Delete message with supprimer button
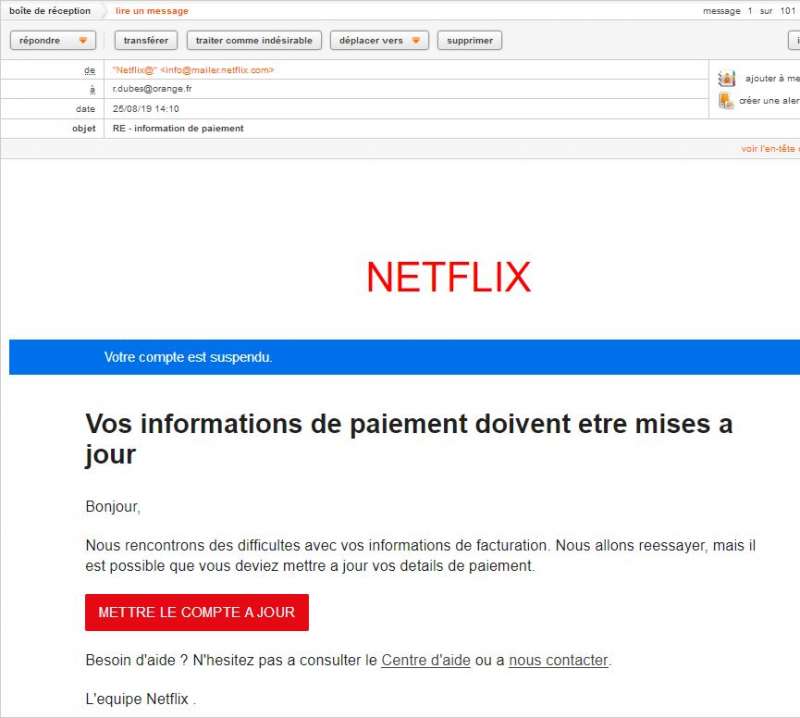800x718 pixels. 469,40
